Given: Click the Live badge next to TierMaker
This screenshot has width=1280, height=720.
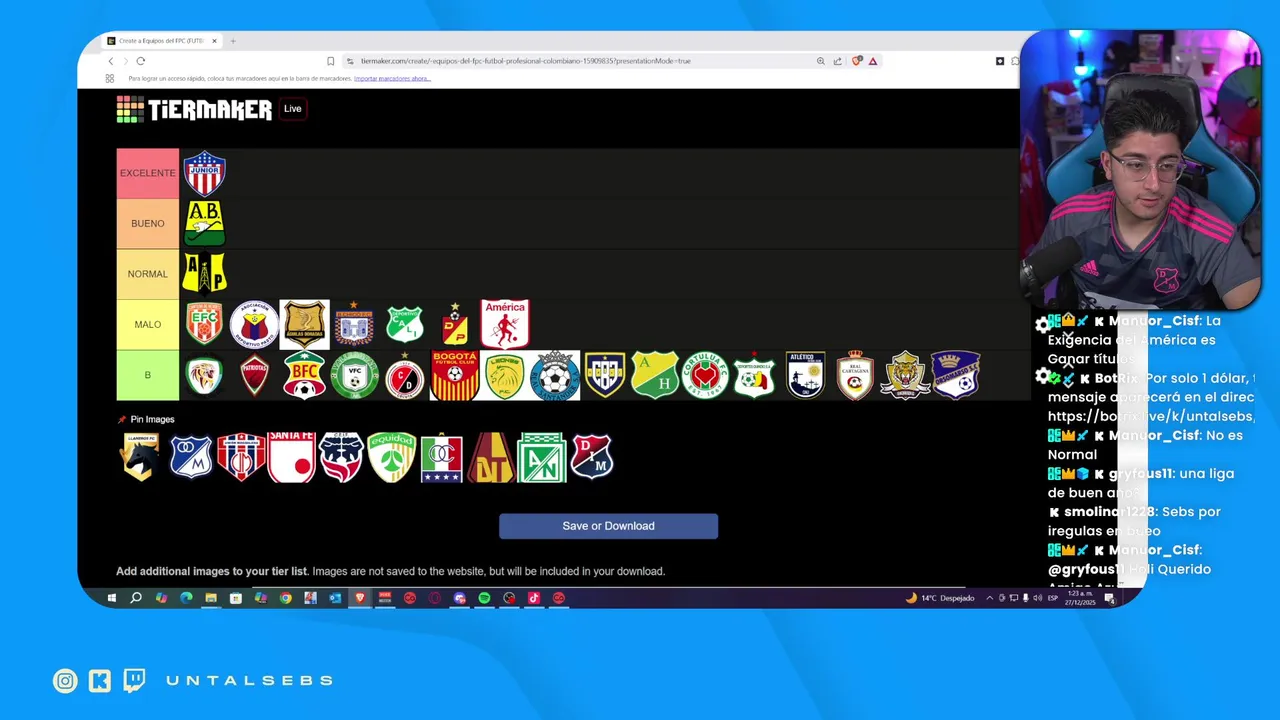Looking at the screenshot, I should [292, 109].
